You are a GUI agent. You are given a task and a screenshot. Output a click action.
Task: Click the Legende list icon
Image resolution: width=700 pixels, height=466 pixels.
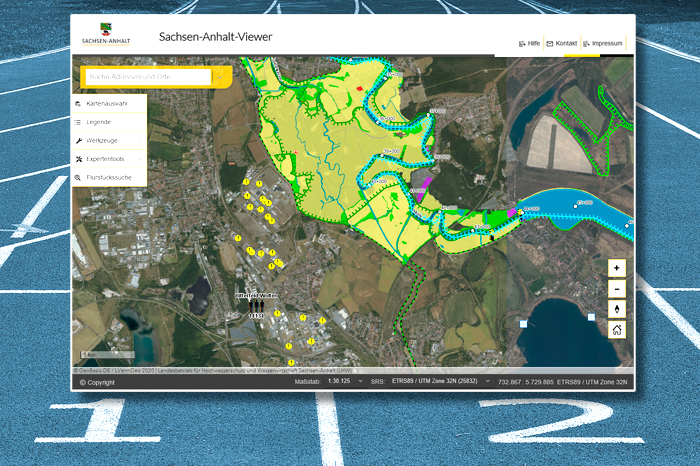pyautogui.click(x=78, y=122)
